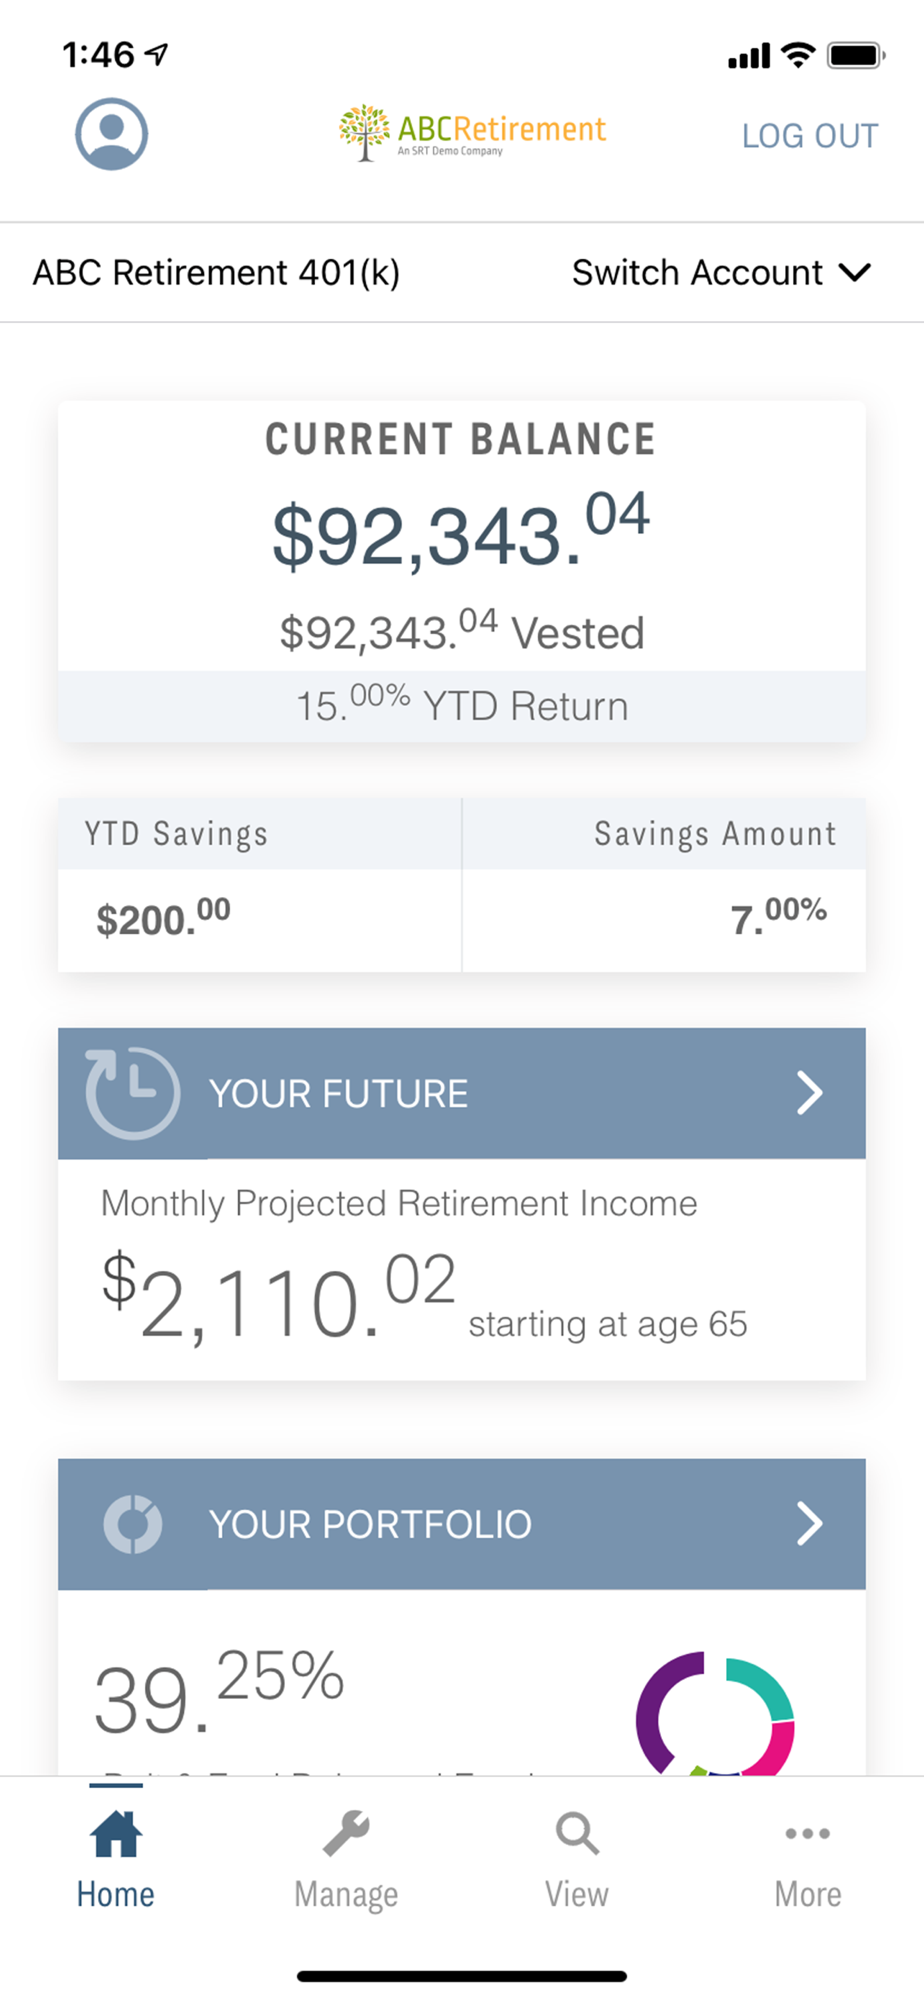Expand Your Future with the right chevron
924x2000 pixels.
click(809, 1093)
